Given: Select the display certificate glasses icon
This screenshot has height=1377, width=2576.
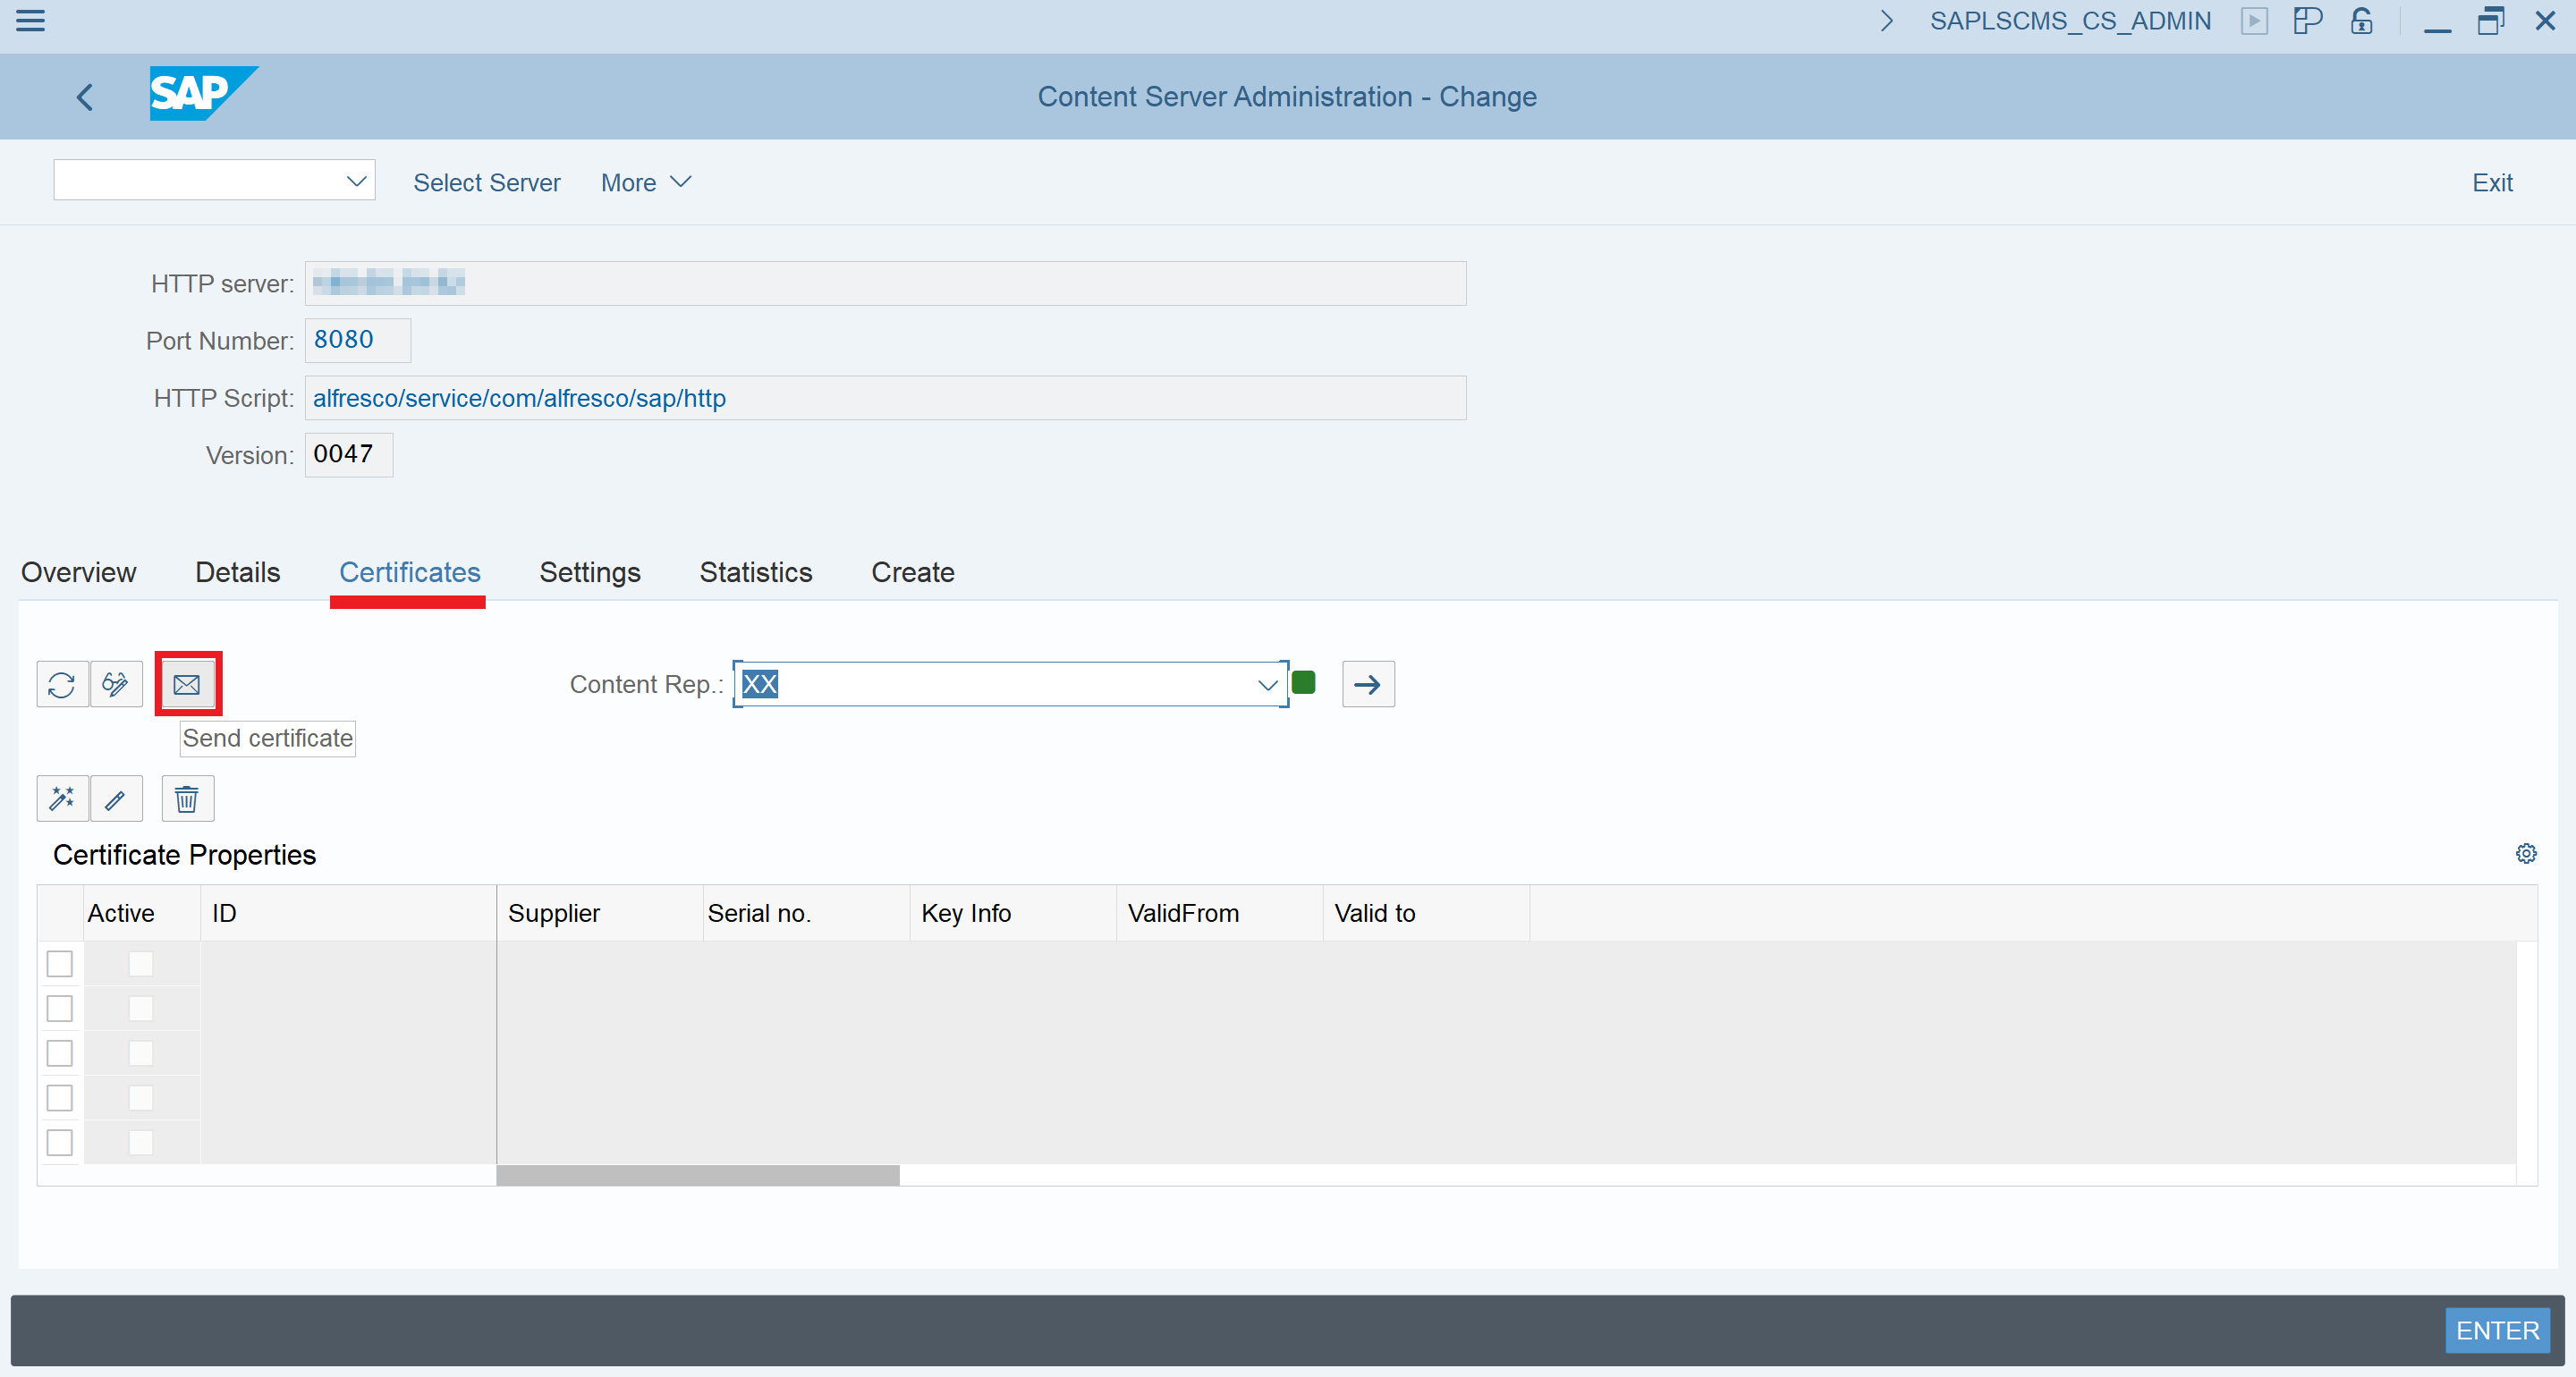Looking at the screenshot, I should click(x=116, y=684).
